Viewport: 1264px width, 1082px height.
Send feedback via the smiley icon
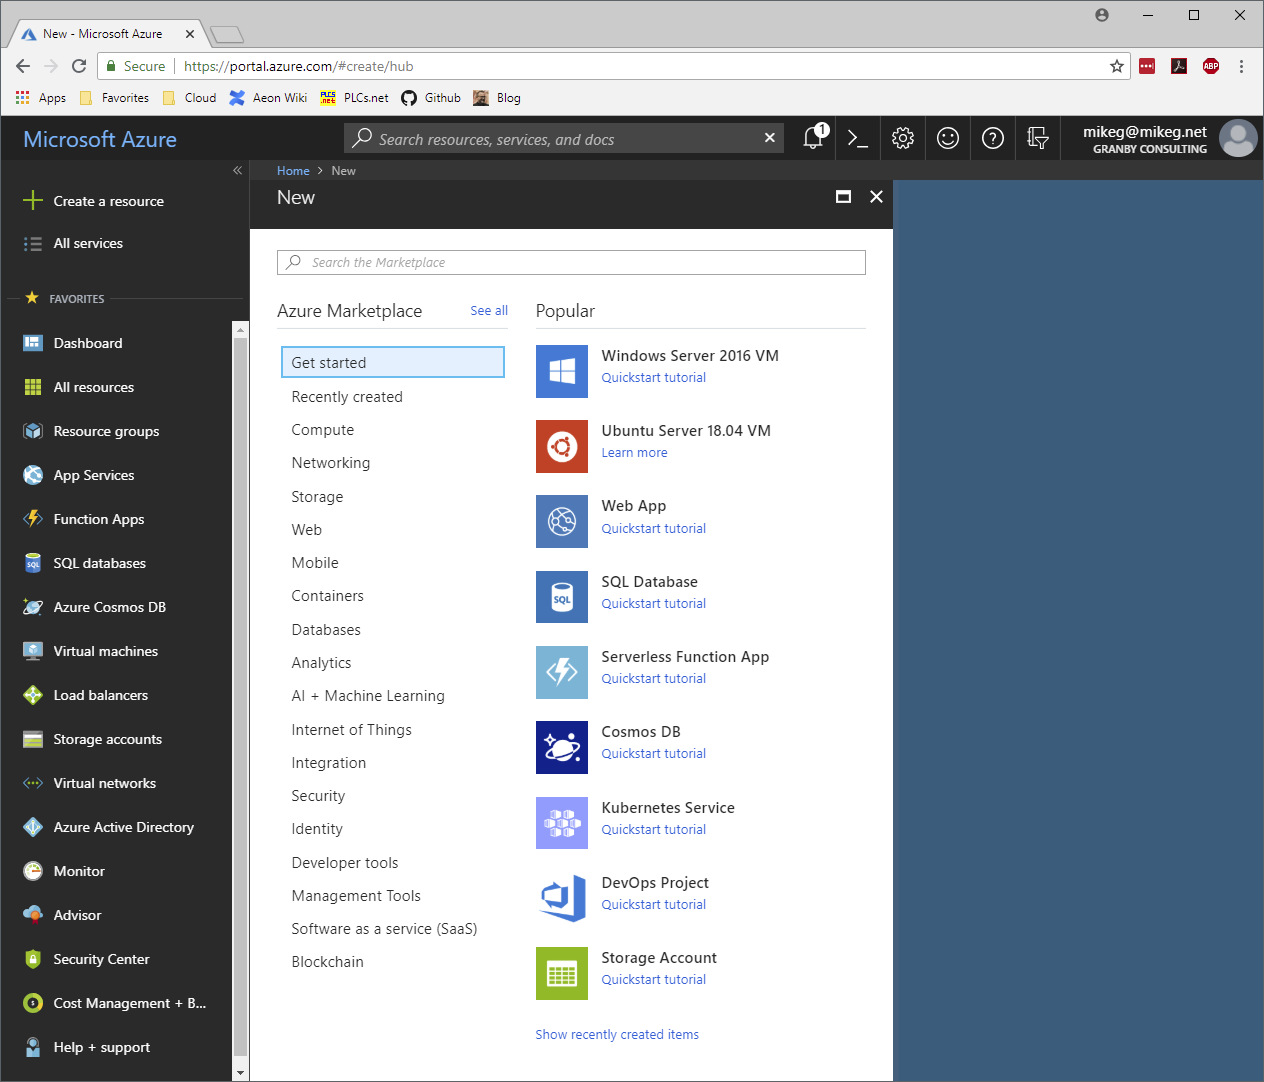click(x=948, y=138)
